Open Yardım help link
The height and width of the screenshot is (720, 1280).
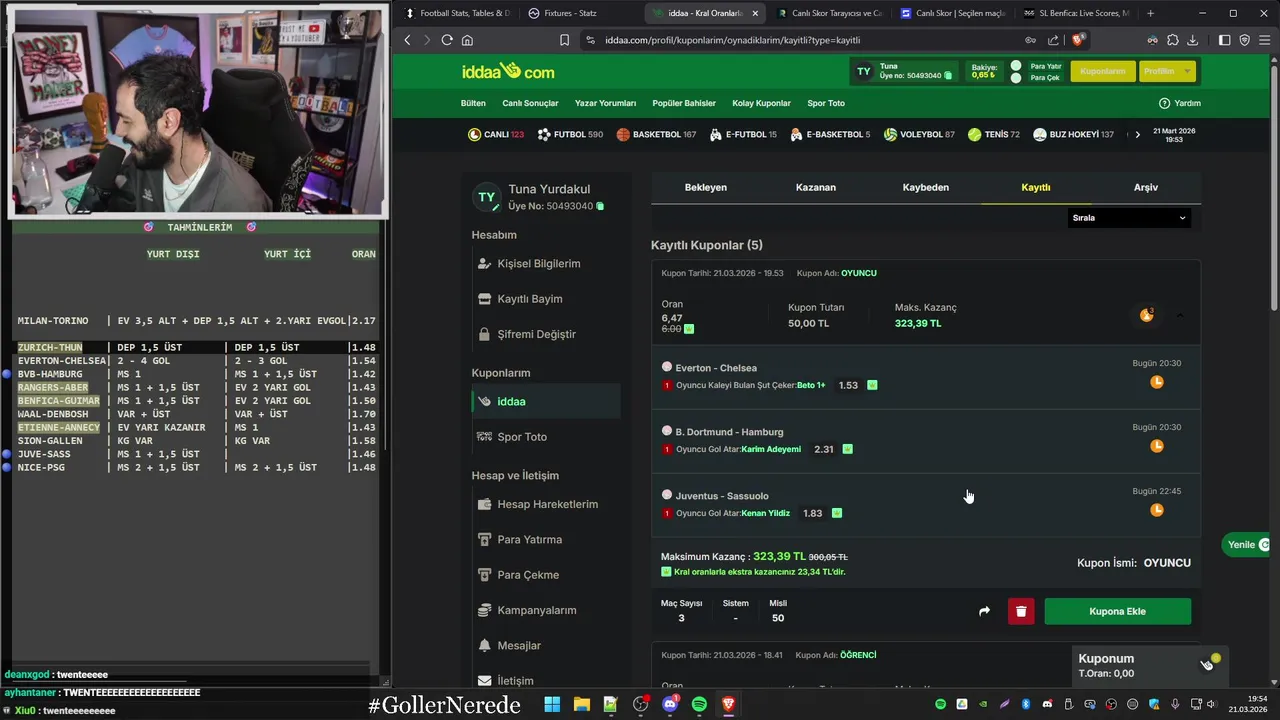pyautogui.click(x=1180, y=103)
